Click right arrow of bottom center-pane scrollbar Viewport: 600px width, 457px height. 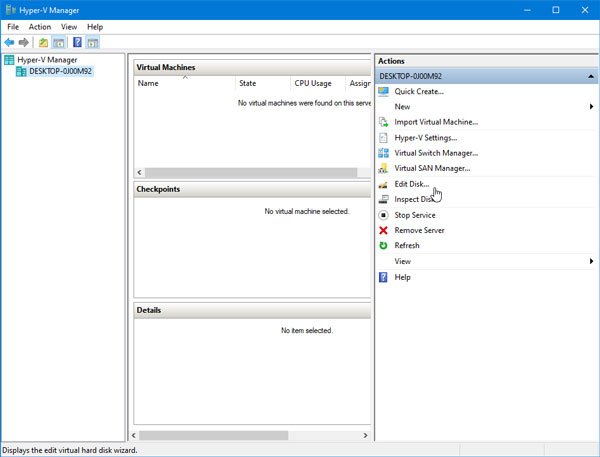coord(365,436)
